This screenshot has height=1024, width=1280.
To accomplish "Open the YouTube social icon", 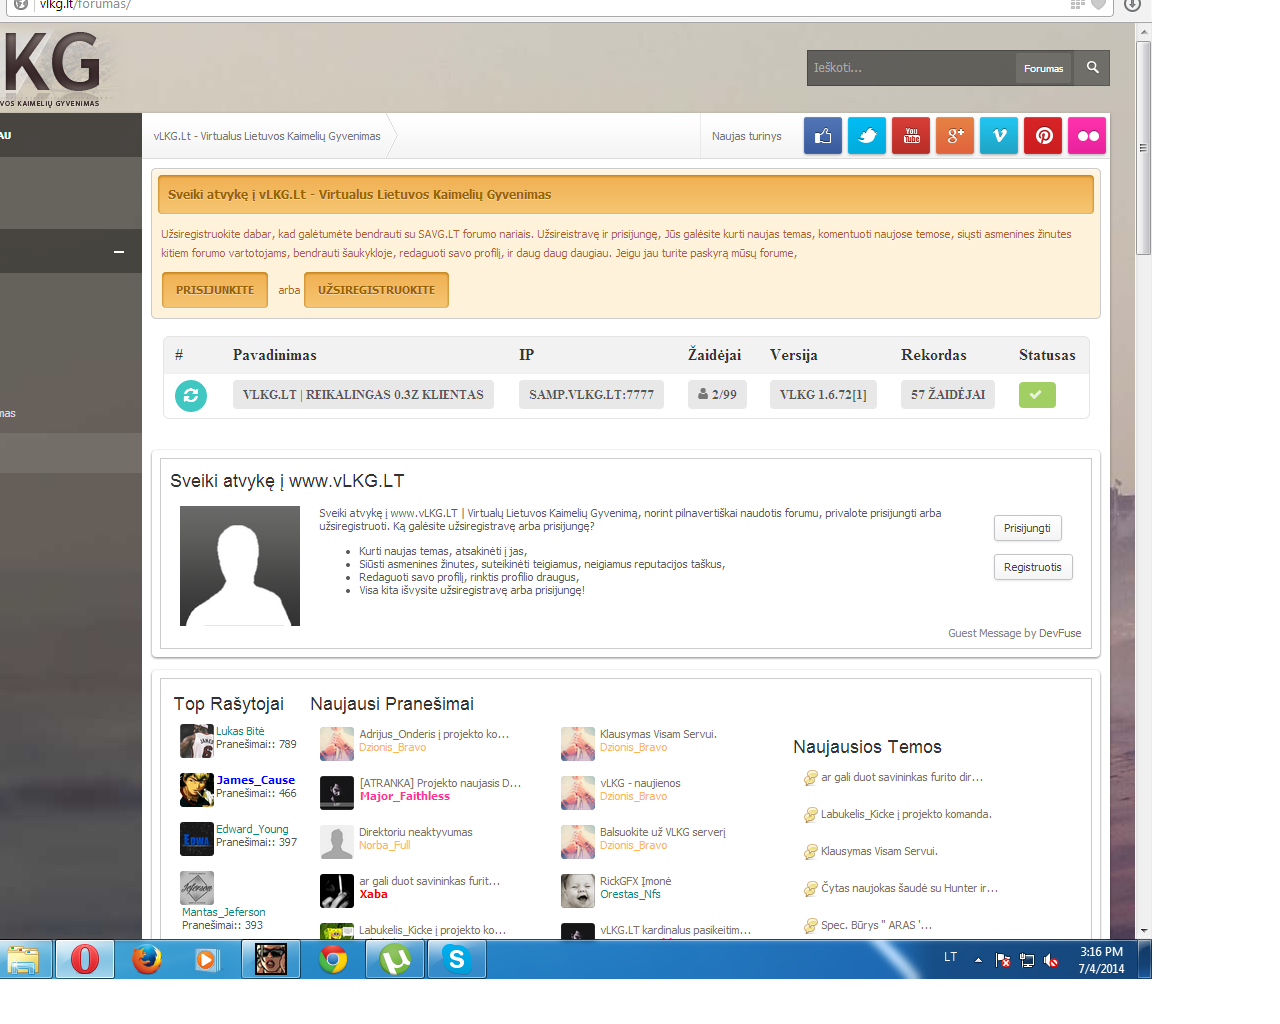I will pyautogui.click(x=911, y=136).
